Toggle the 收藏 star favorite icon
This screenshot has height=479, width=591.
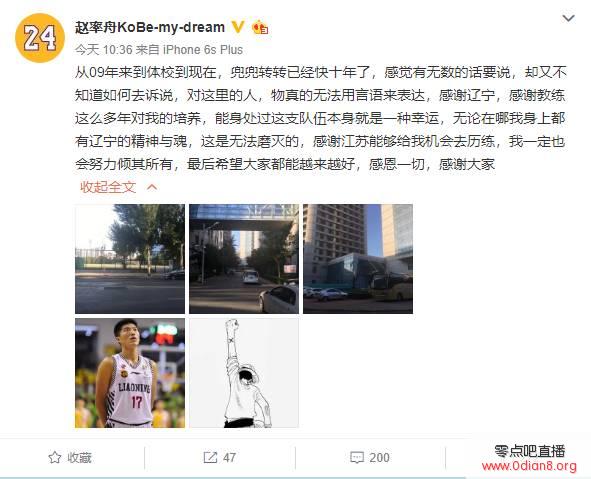click(55, 458)
